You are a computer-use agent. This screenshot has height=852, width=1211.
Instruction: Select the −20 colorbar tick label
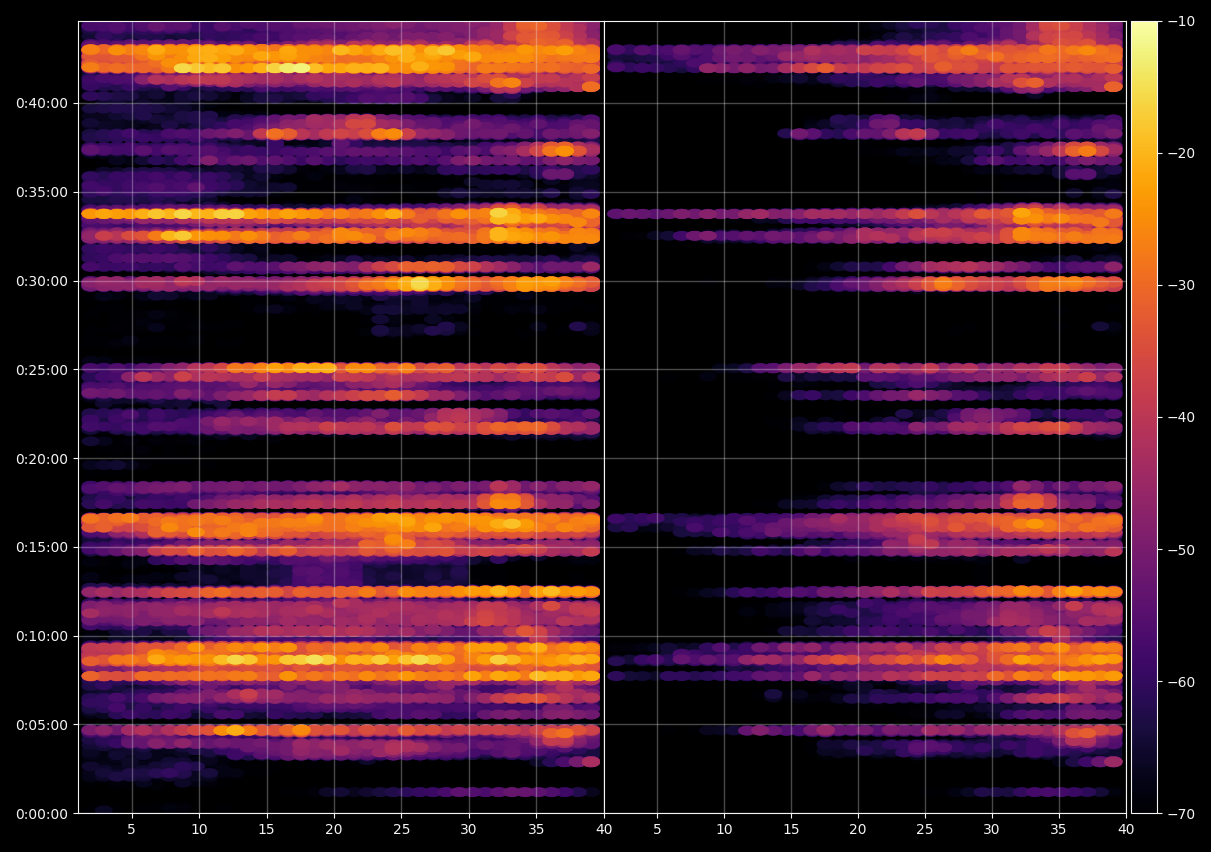pyautogui.click(x=1180, y=153)
